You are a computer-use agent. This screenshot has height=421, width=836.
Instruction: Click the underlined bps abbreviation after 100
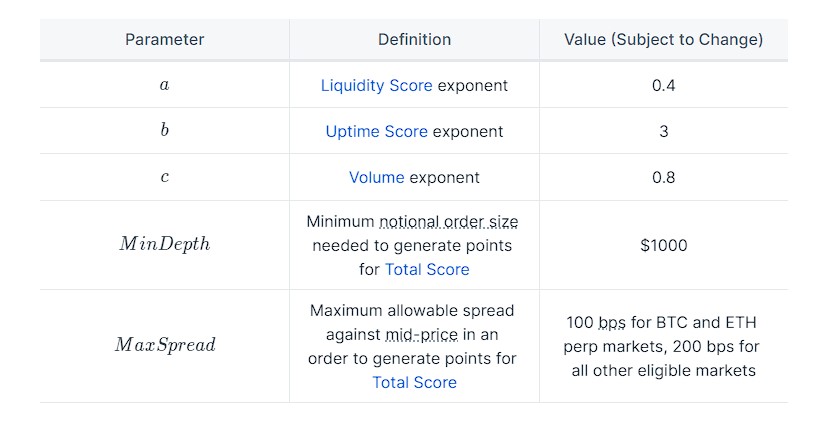611,324
